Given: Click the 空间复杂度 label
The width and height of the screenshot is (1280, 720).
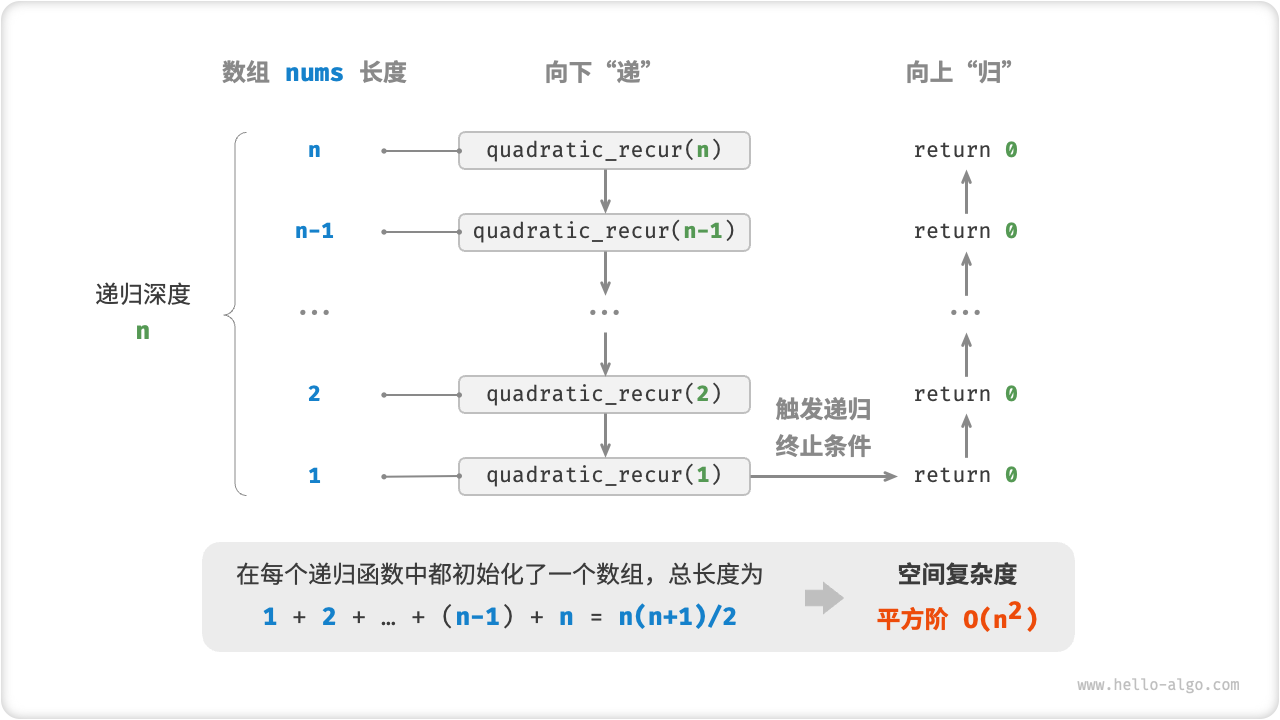Looking at the screenshot, I should [957, 574].
